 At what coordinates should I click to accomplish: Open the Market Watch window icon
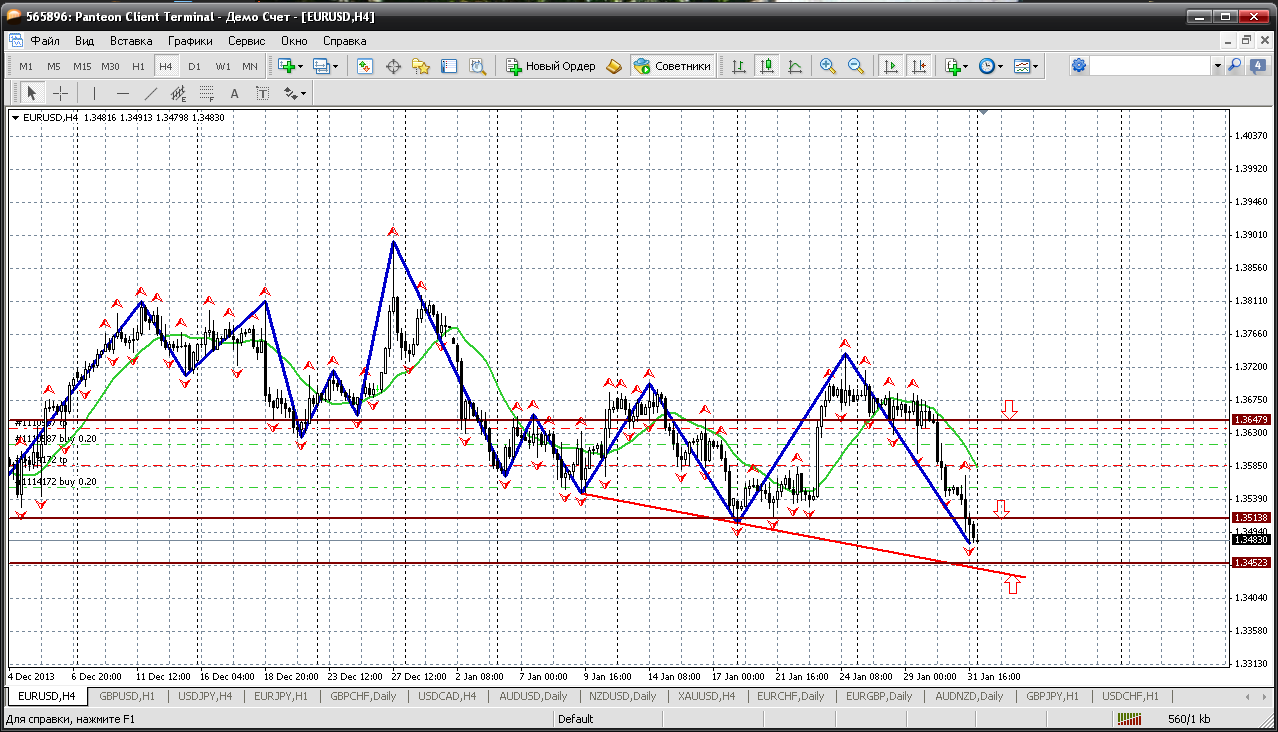pyautogui.click(x=365, y=66)
